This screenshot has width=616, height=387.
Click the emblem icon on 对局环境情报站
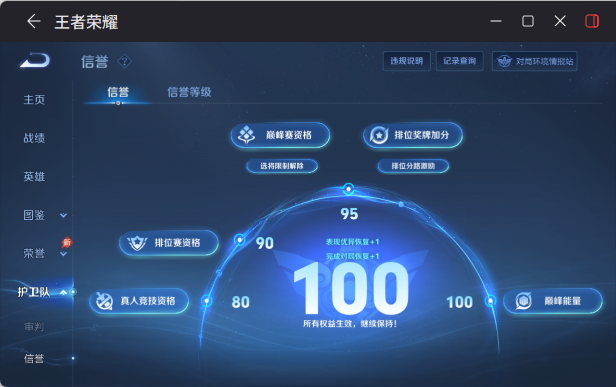[x=504, y=61]
